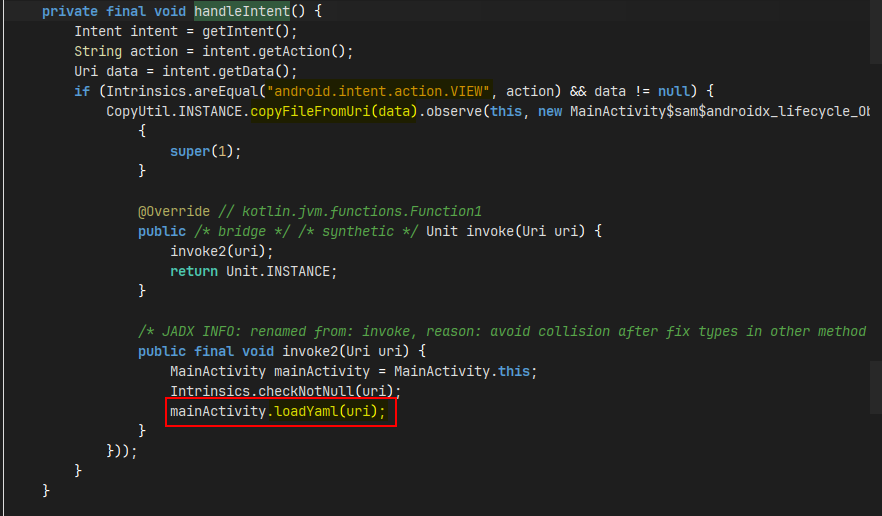
Task: Click the Intent intent variable declaration
Action: click(126, 31)
